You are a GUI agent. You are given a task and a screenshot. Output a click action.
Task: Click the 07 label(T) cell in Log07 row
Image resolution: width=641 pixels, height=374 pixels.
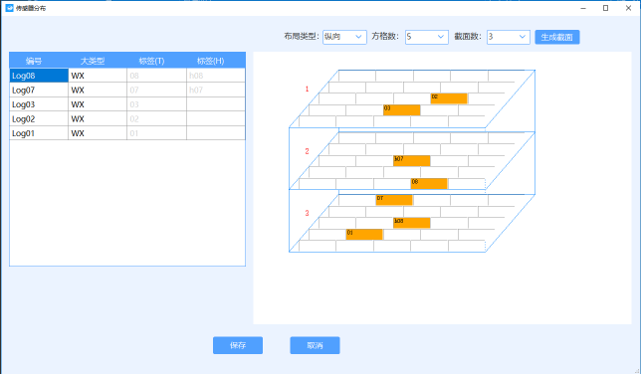point(157,90)
